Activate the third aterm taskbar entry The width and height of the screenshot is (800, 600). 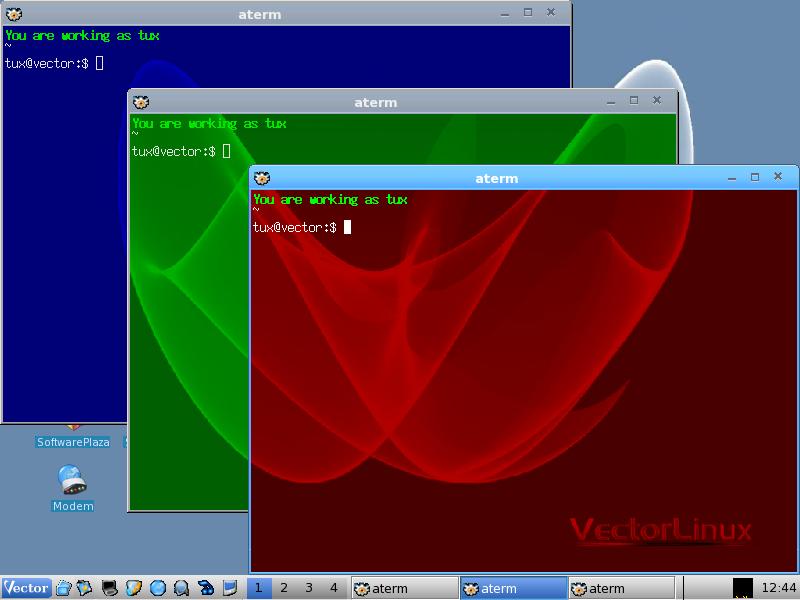tap(621, 588)
